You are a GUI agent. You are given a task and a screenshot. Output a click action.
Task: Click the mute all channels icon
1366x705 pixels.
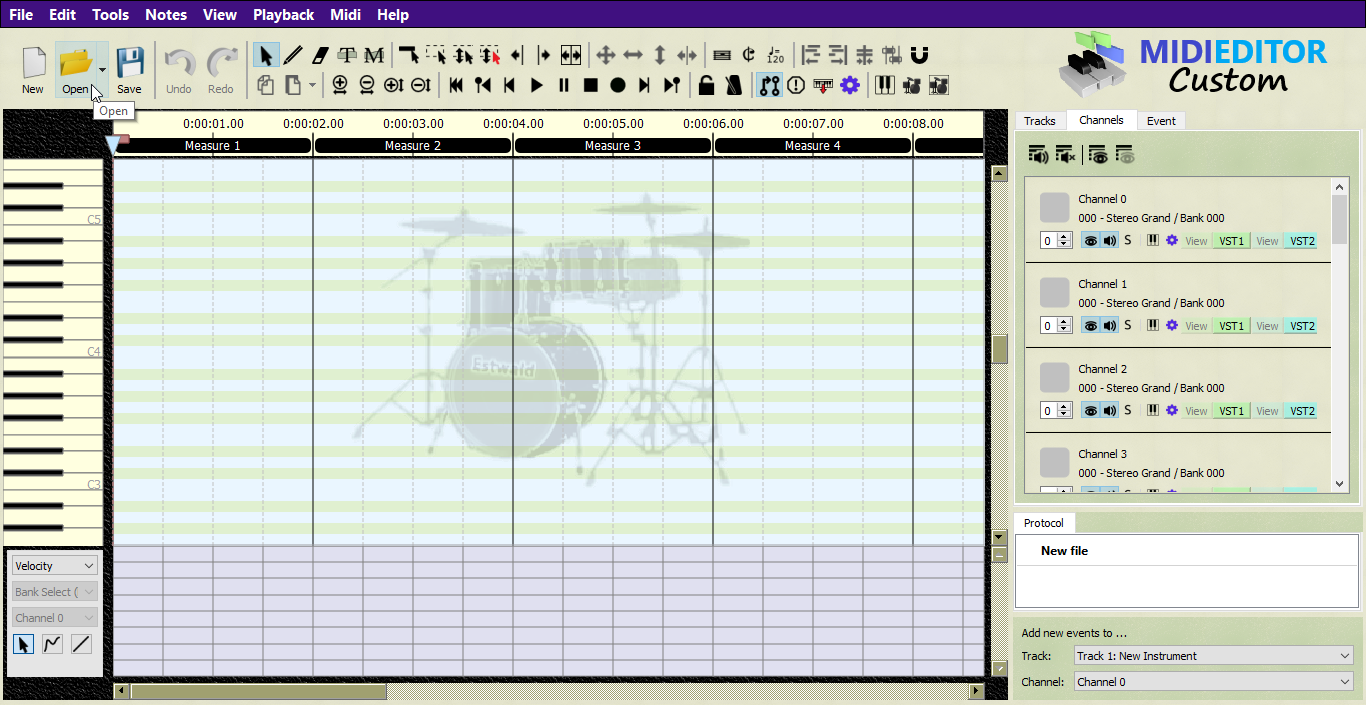pyautogui.click(x=1066, y=154)
